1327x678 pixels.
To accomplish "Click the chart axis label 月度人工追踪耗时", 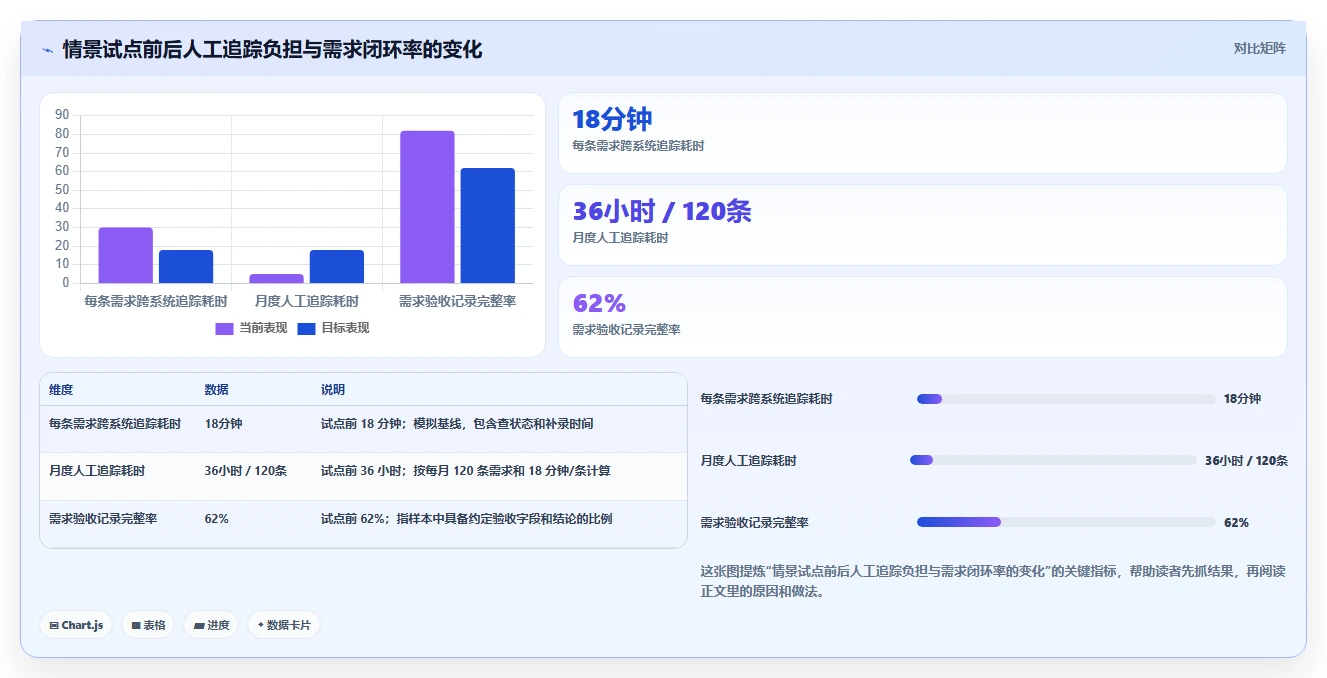I will (307, 301).
